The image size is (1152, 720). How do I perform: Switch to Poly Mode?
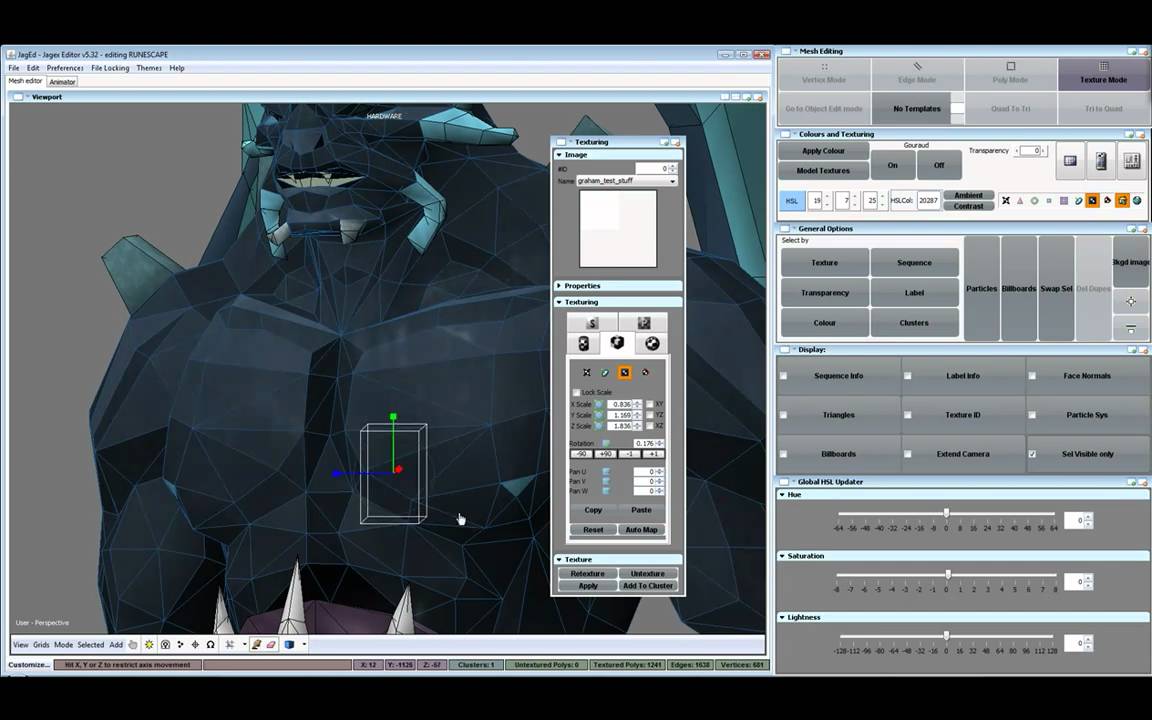coord(1010,74)
